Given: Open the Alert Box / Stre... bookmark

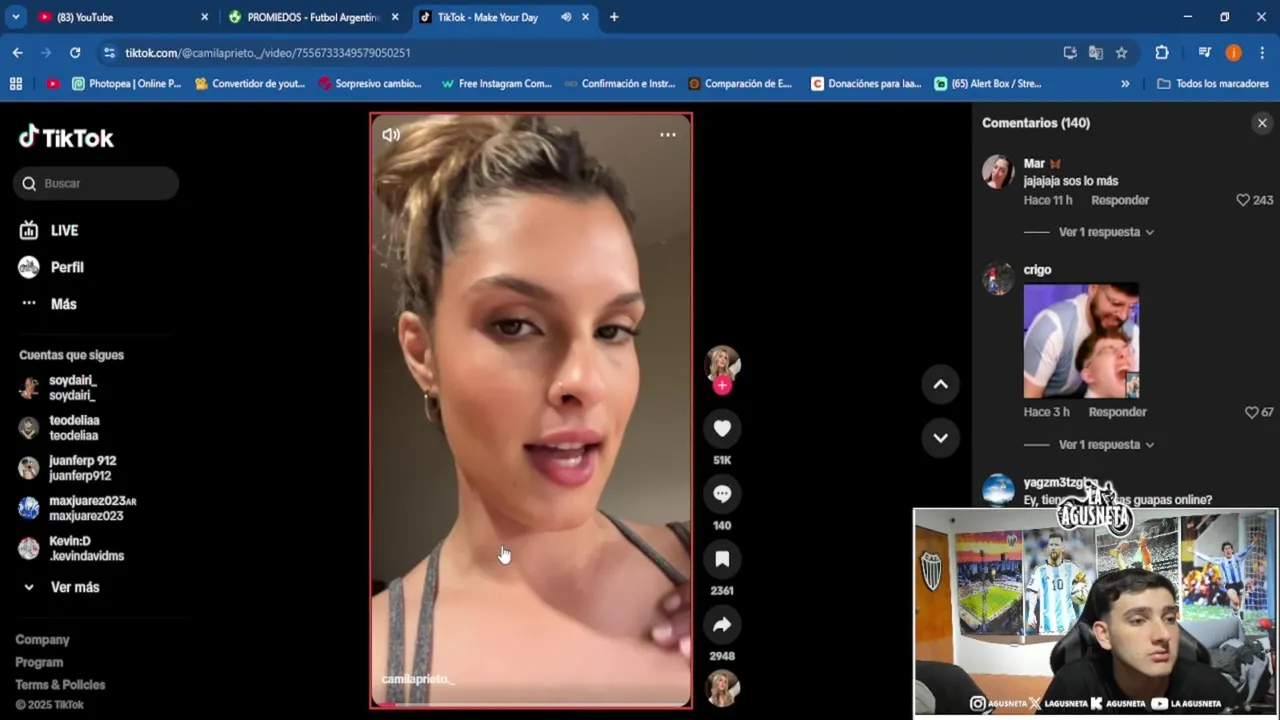Looking at the screenshot, I should pyautogui.click(x=988, y=84).
